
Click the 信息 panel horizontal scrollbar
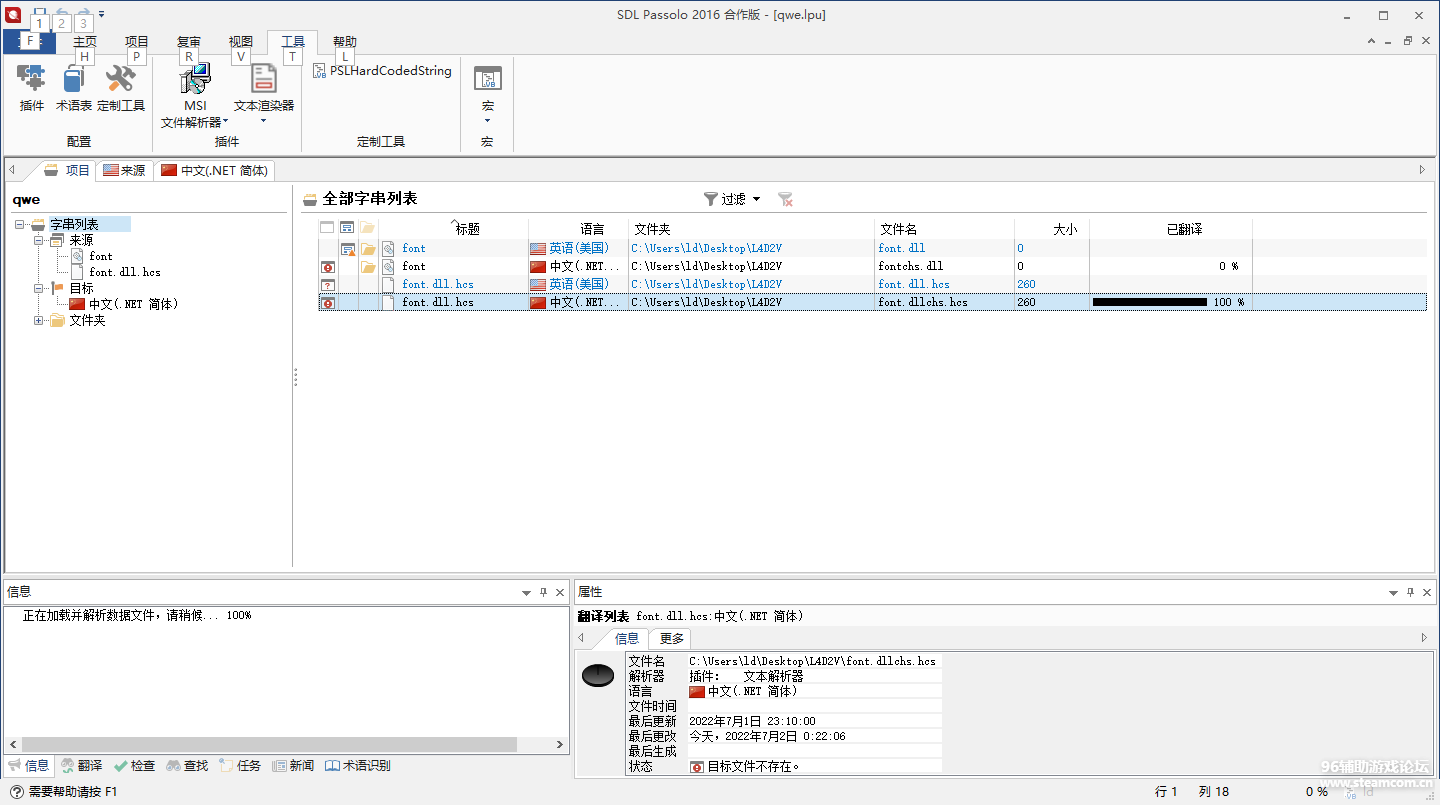tap(269, 745)
